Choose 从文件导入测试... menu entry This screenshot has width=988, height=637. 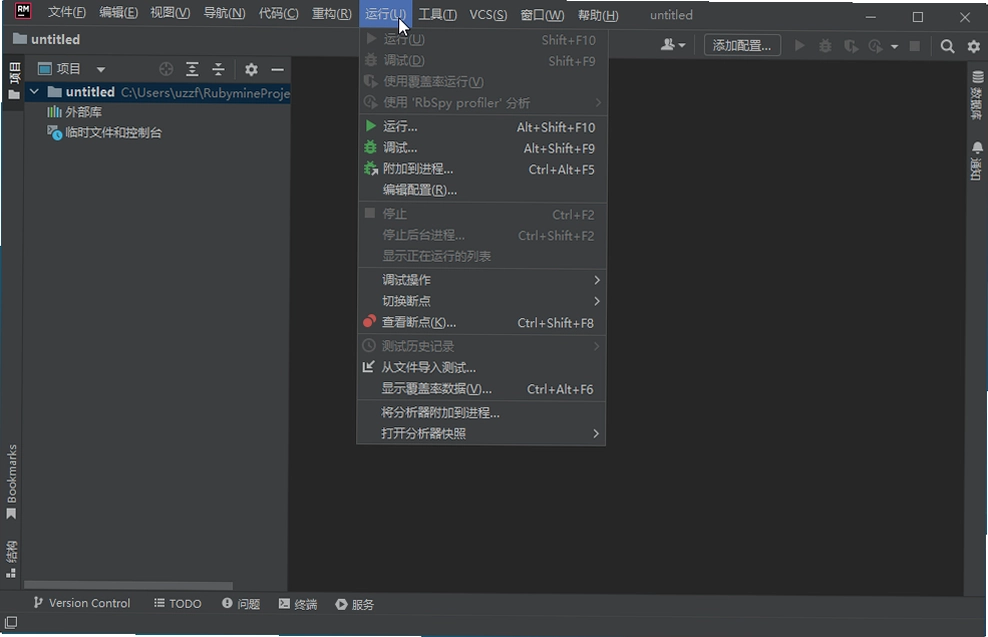point(481,367)
